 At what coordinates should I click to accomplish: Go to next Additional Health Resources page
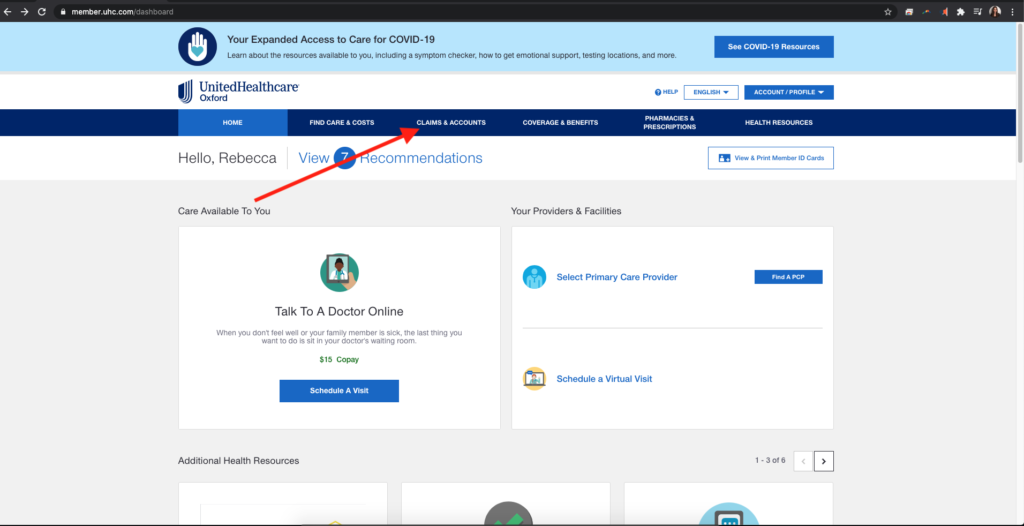click(x=824, y=461)
